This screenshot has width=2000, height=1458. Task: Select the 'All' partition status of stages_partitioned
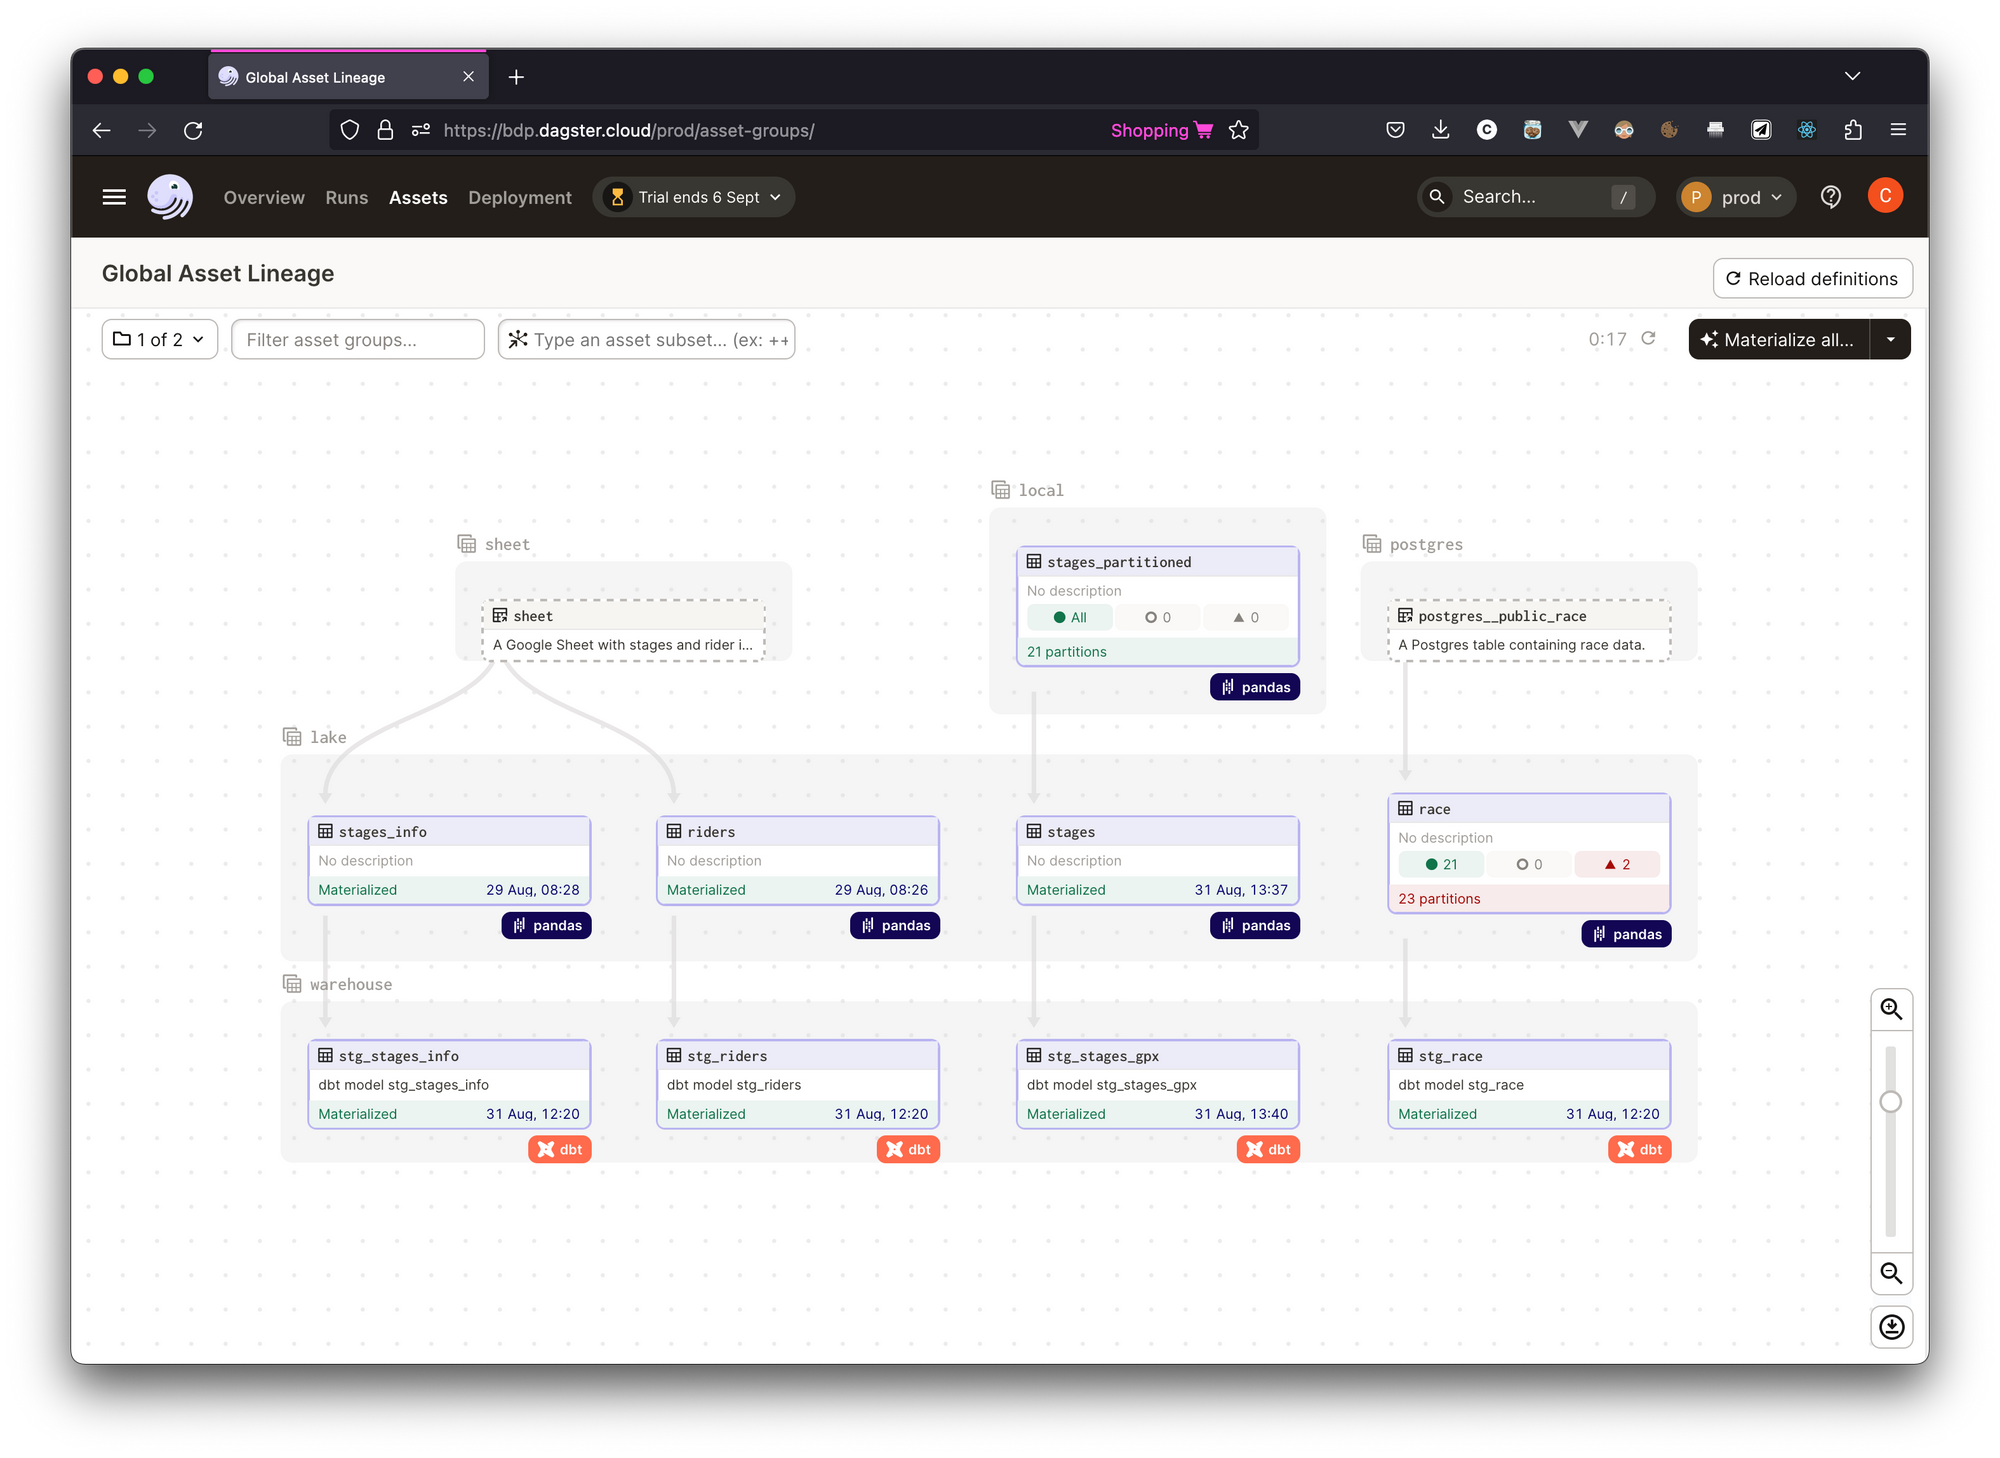click(x=1070, y=618)
